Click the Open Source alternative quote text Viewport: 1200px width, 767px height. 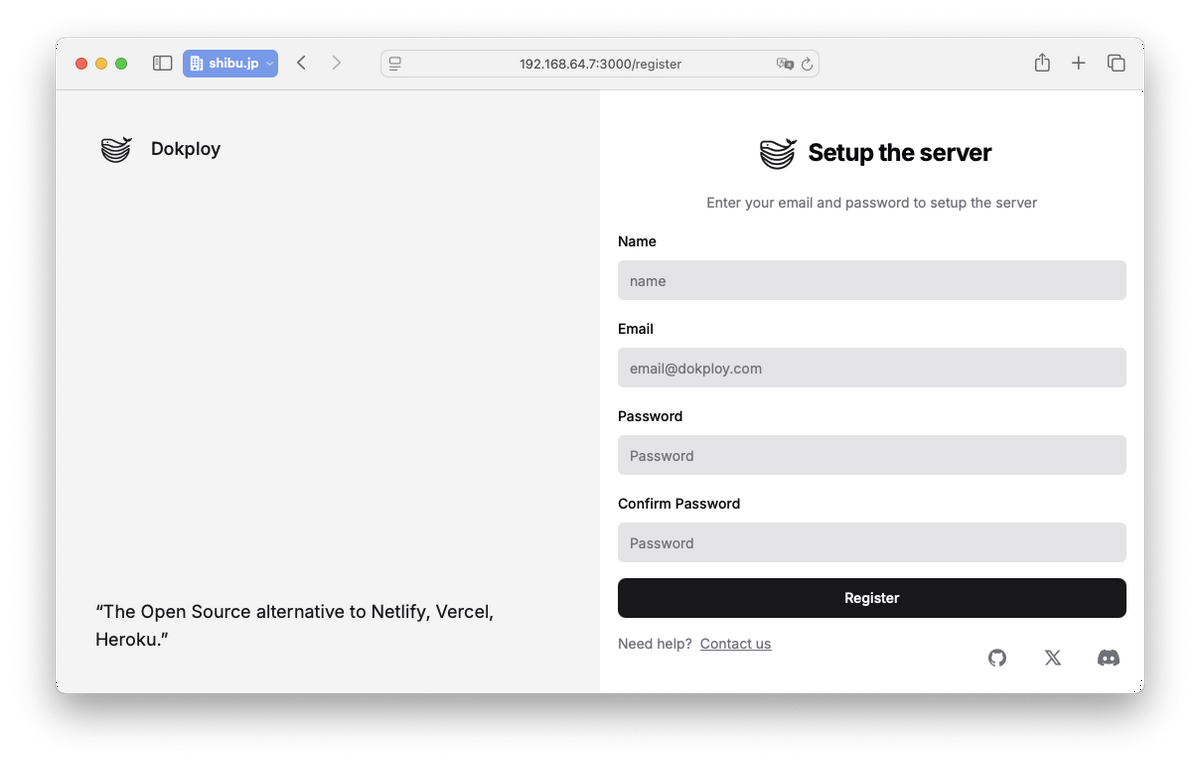click(295, 625)
